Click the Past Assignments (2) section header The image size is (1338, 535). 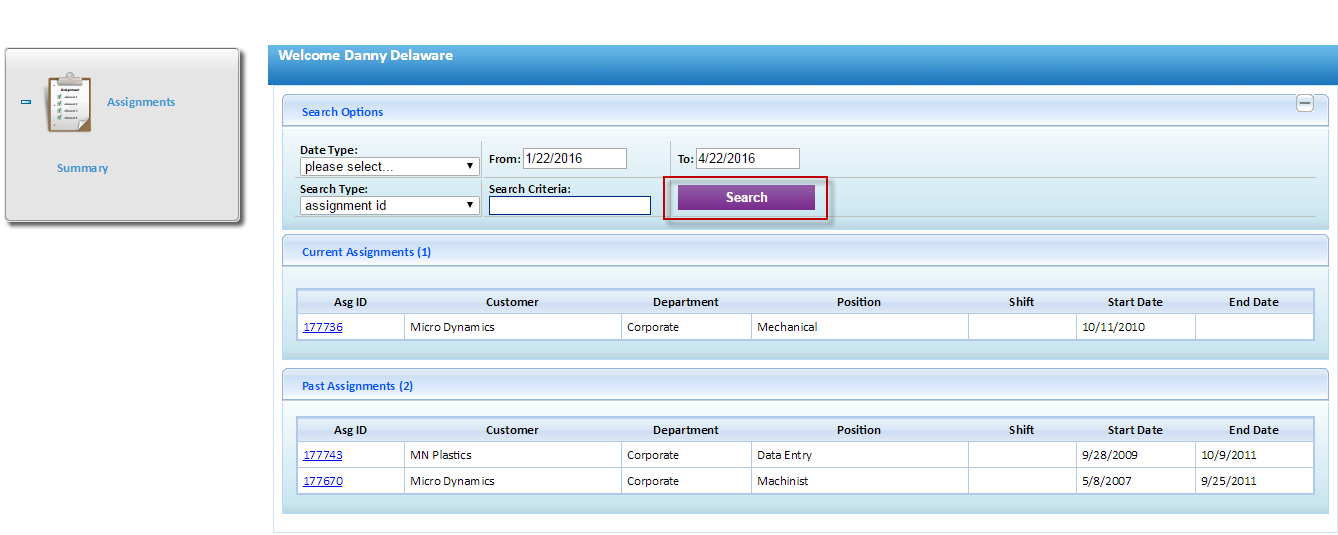pos(357,386)
